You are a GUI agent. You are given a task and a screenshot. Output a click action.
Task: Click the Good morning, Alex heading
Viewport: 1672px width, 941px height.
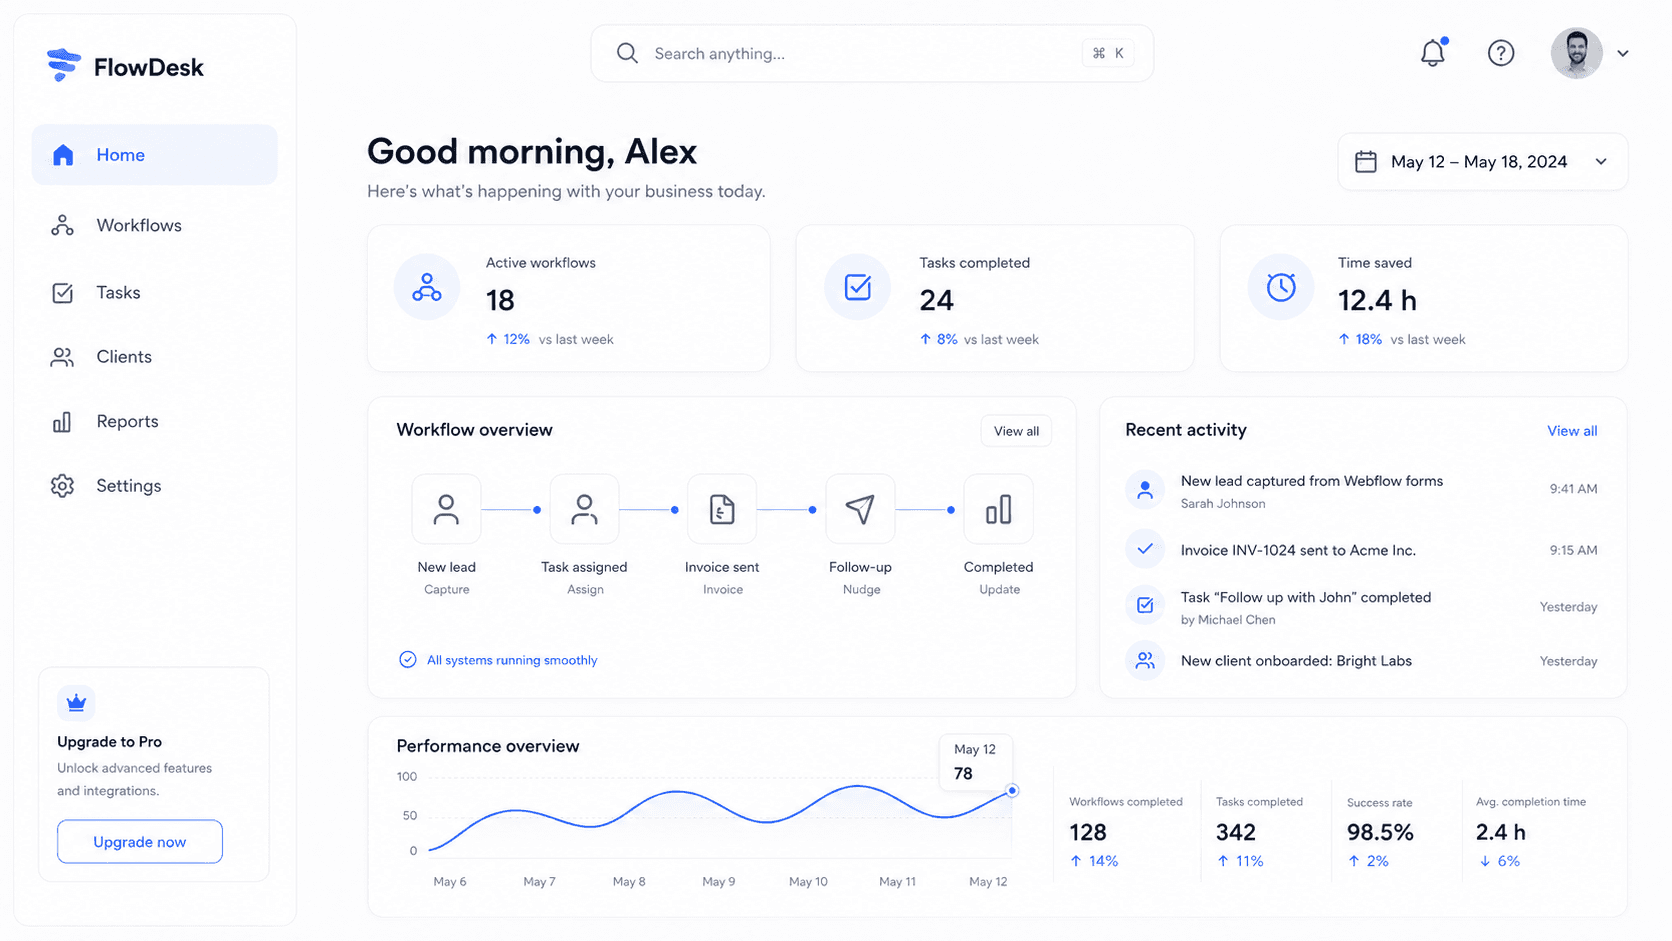point(532,152)
